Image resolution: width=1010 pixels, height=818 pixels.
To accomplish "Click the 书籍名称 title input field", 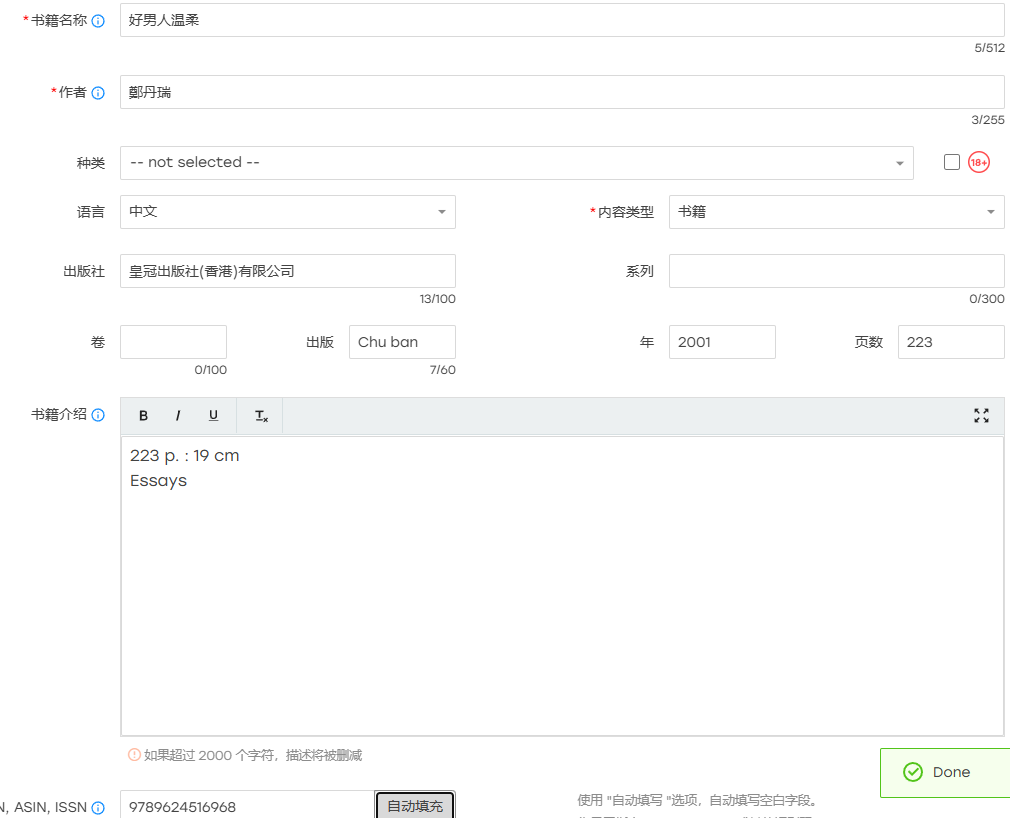I will tap(562, 20).
